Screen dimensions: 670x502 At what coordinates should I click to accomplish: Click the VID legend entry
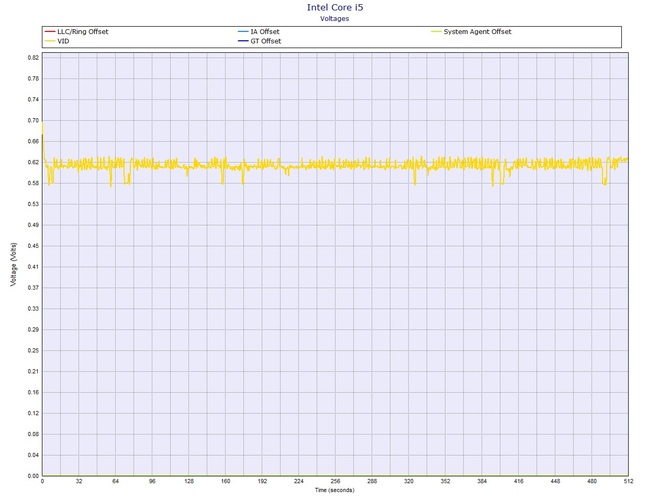pyautogui.click(x=57, y=41)
